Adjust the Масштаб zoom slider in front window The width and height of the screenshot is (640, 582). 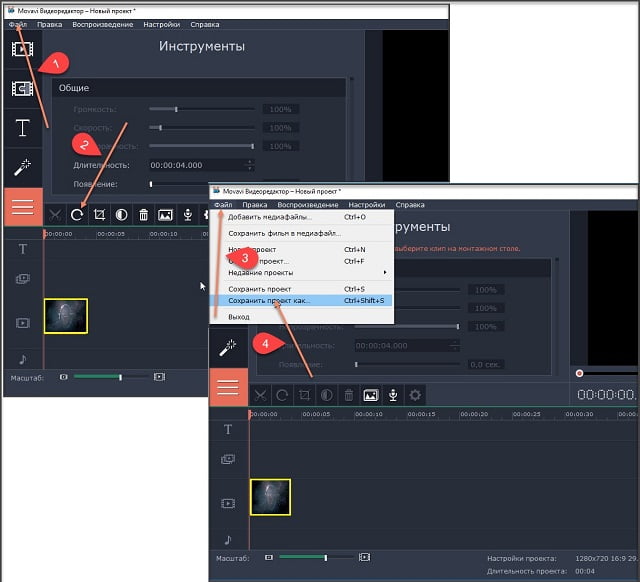click(316, 558)
